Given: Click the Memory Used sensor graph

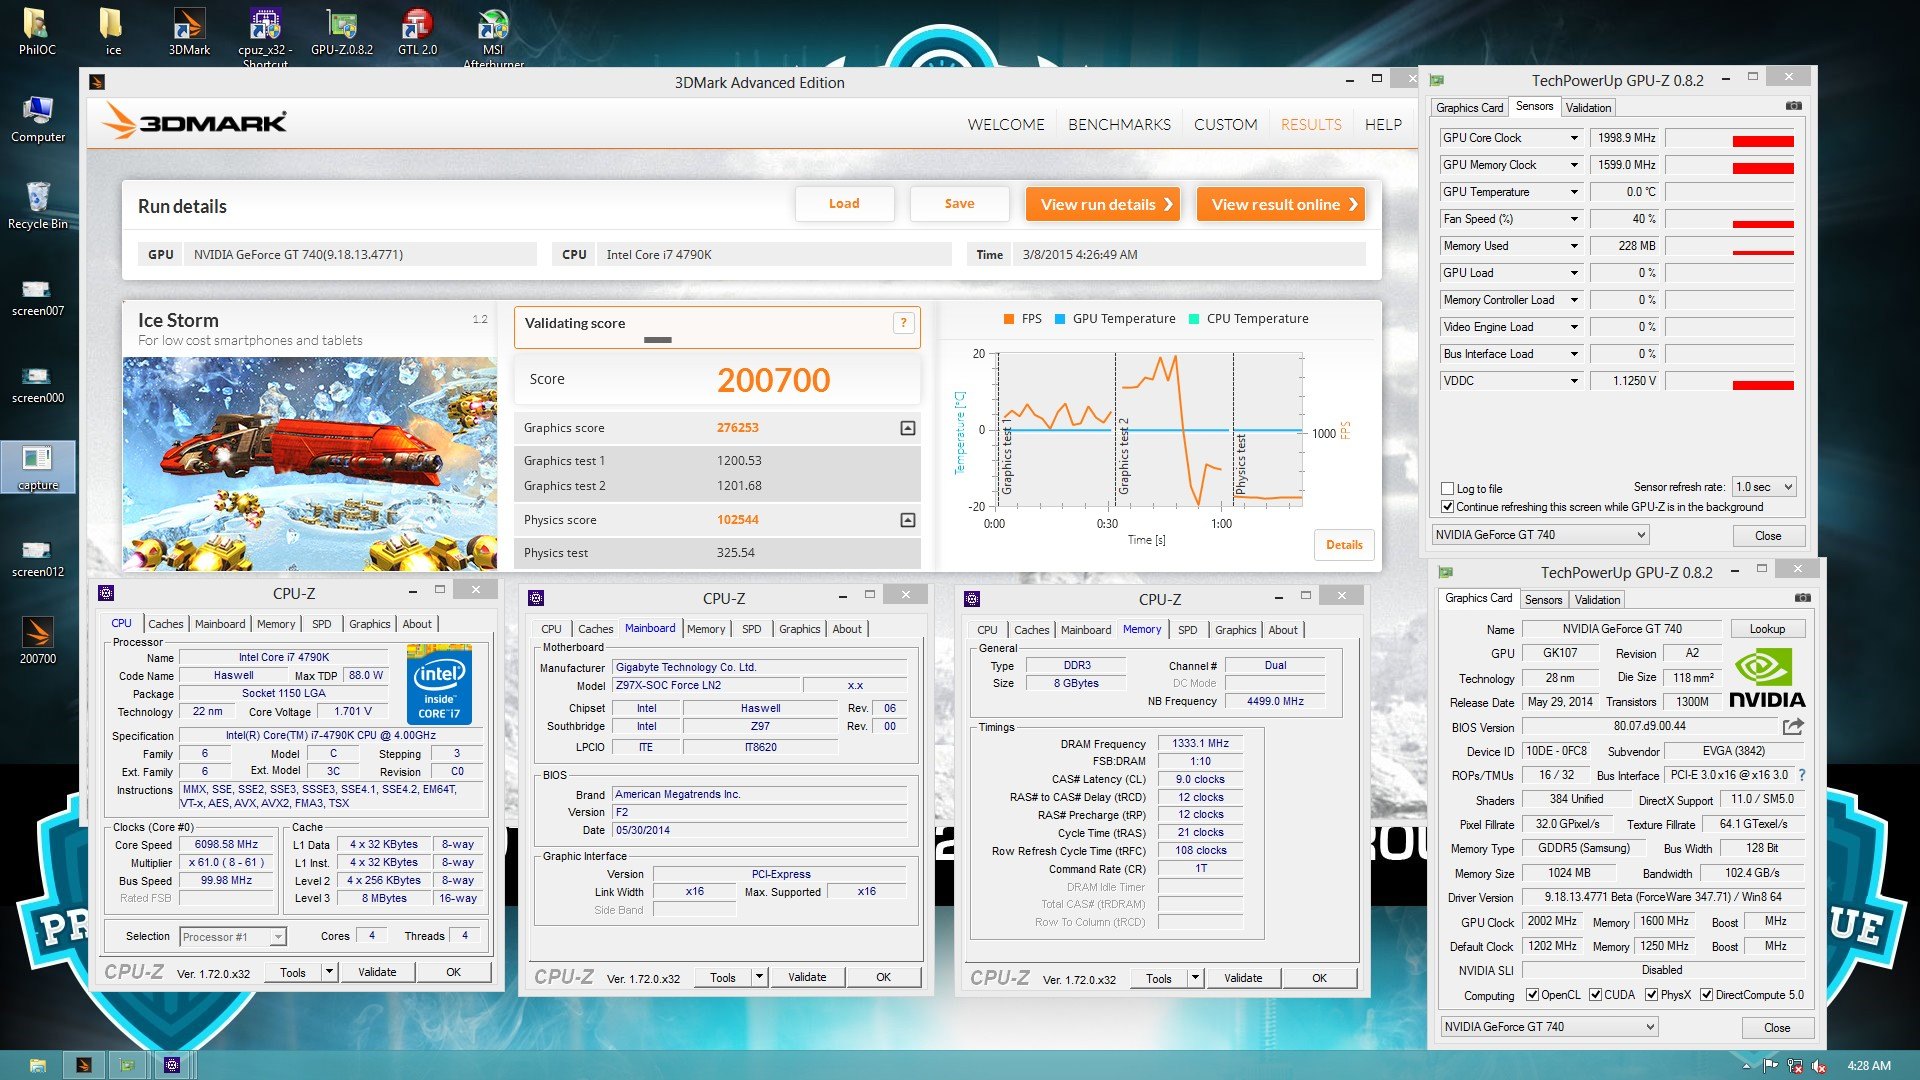Looking at the screenshot, I should tap(1729, 246).
